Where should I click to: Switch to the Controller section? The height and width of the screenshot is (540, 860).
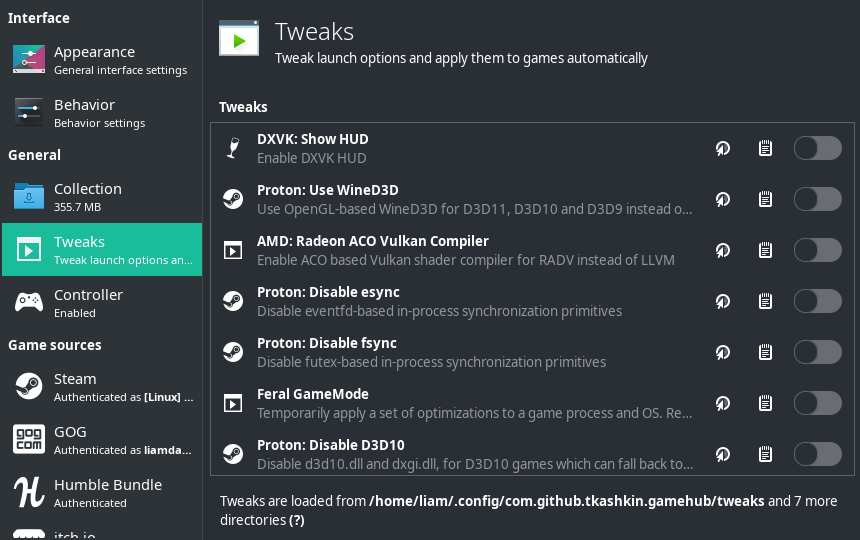coord(100,303)
